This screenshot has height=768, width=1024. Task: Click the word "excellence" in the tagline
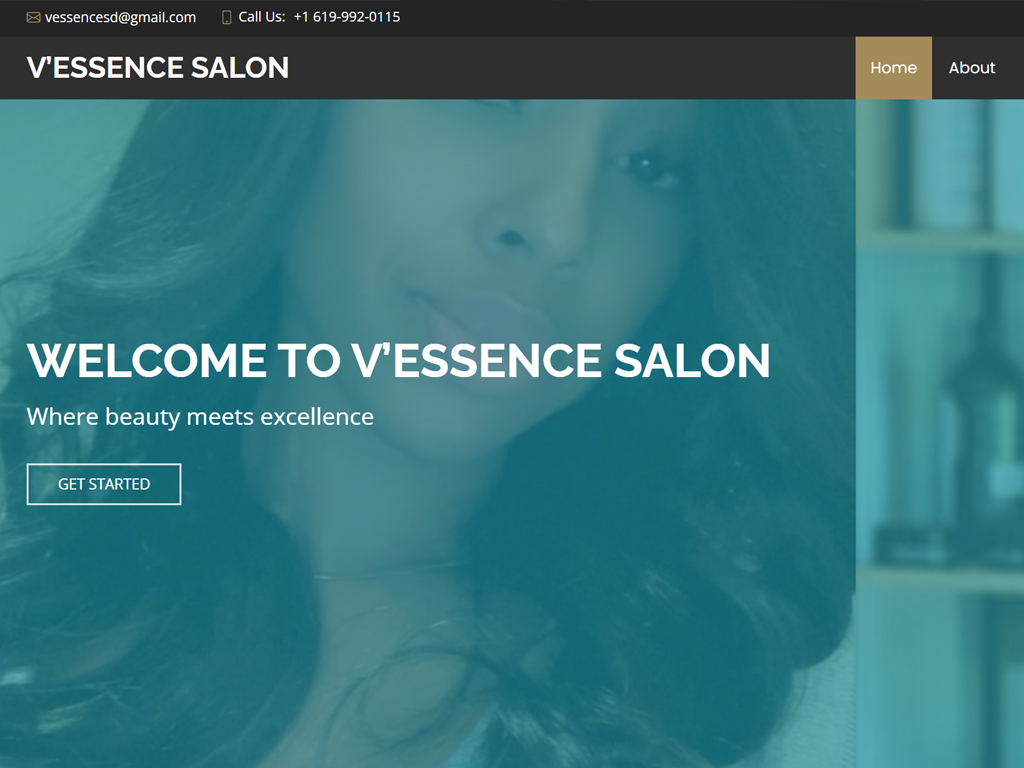(x=317, y=417)
